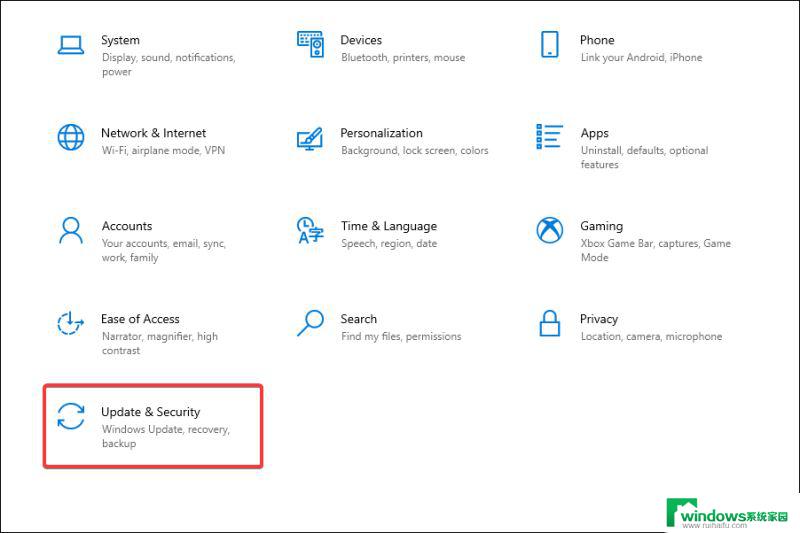This screenshot has width=800, height=533.
Task: Open the Accounts settings title
Action: point(127,226)
